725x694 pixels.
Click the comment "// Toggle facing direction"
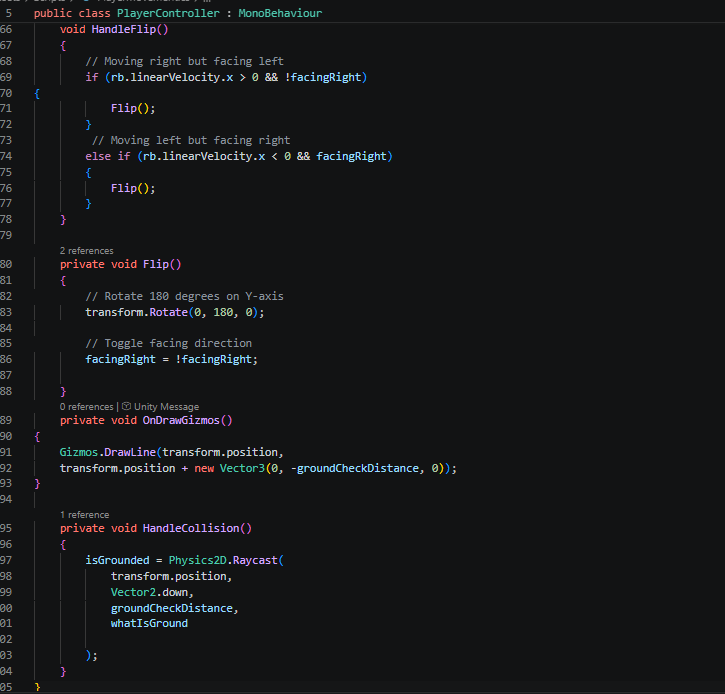pyautogui.click(x=169, y=344)
